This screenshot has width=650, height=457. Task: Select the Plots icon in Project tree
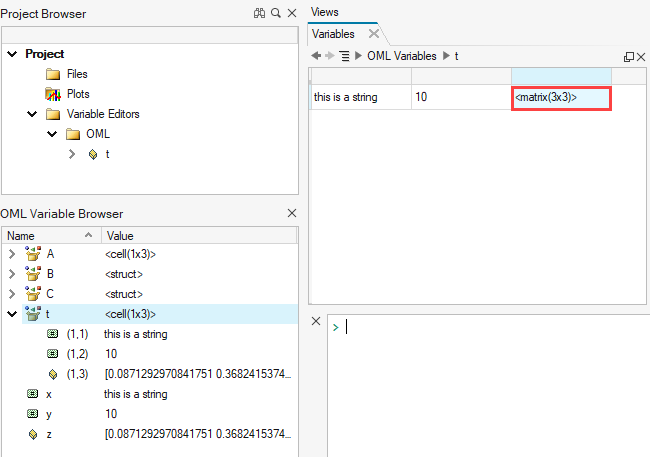(53, 94)
